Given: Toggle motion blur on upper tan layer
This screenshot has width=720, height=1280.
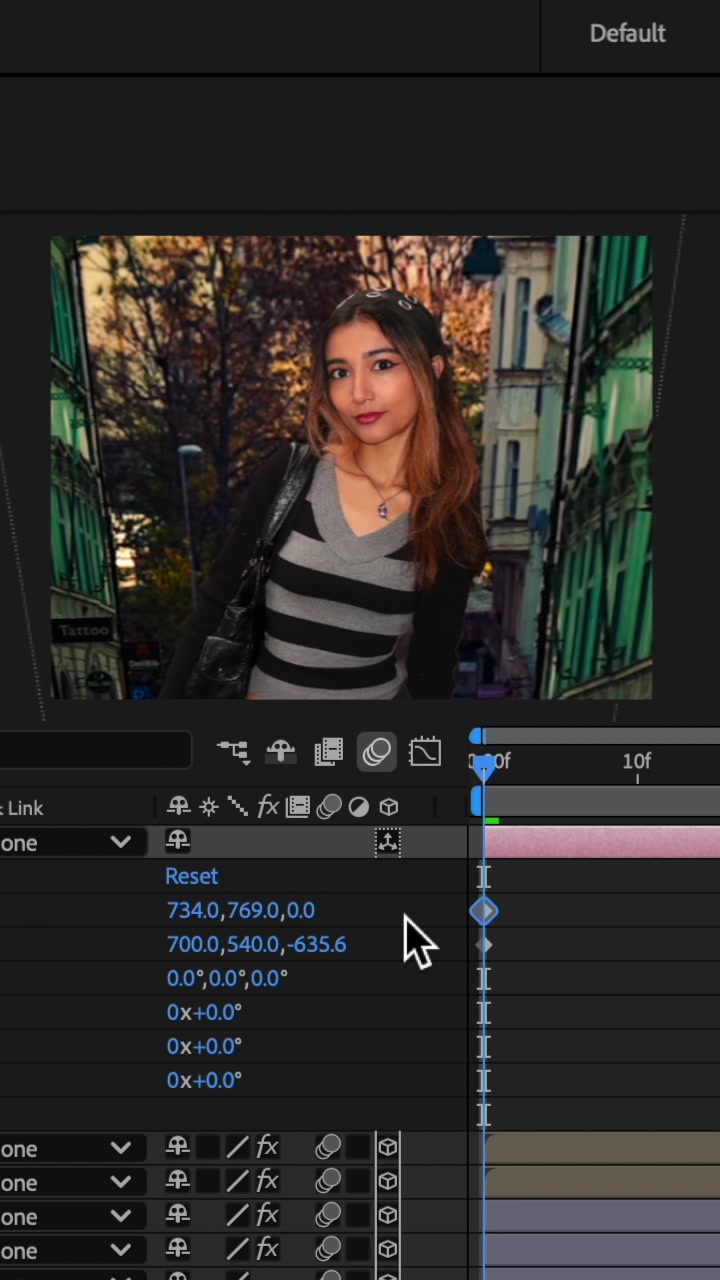Looking at the screenshot, I should pyautogui.click(x=328, y=1147).
